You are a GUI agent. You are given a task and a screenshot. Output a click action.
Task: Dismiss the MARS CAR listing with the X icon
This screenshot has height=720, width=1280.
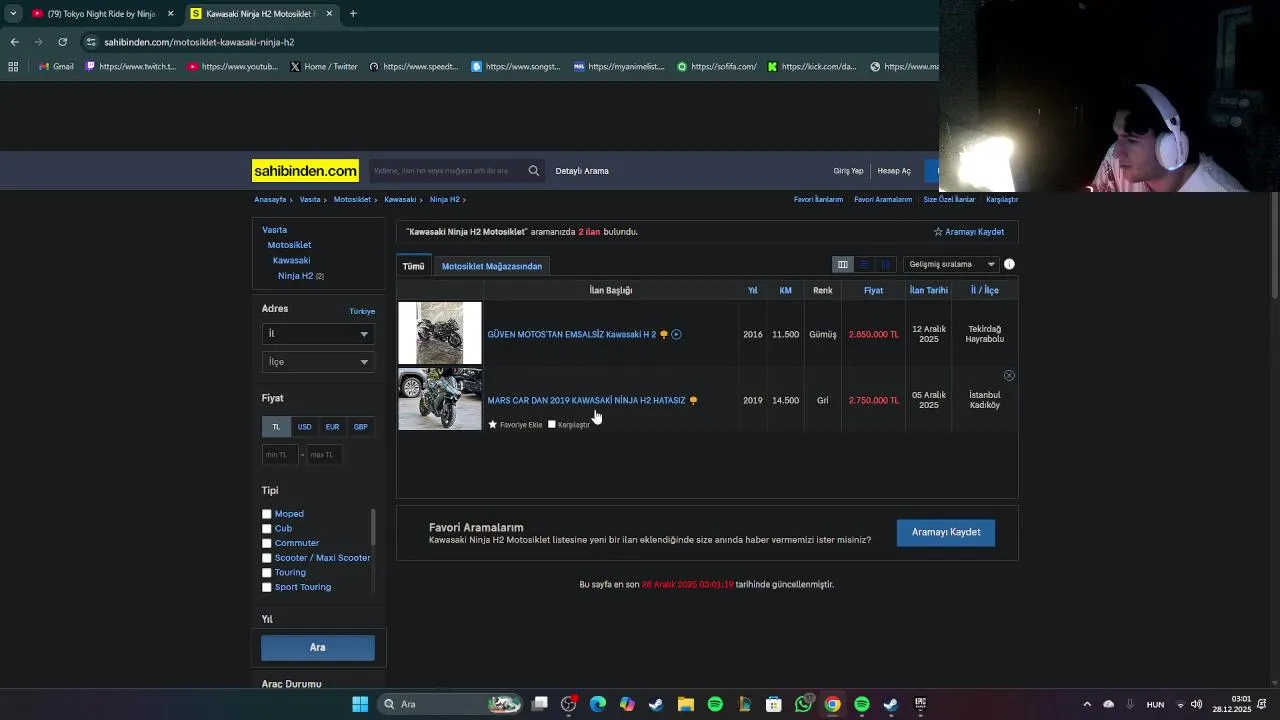click(x=1009, y=375)
